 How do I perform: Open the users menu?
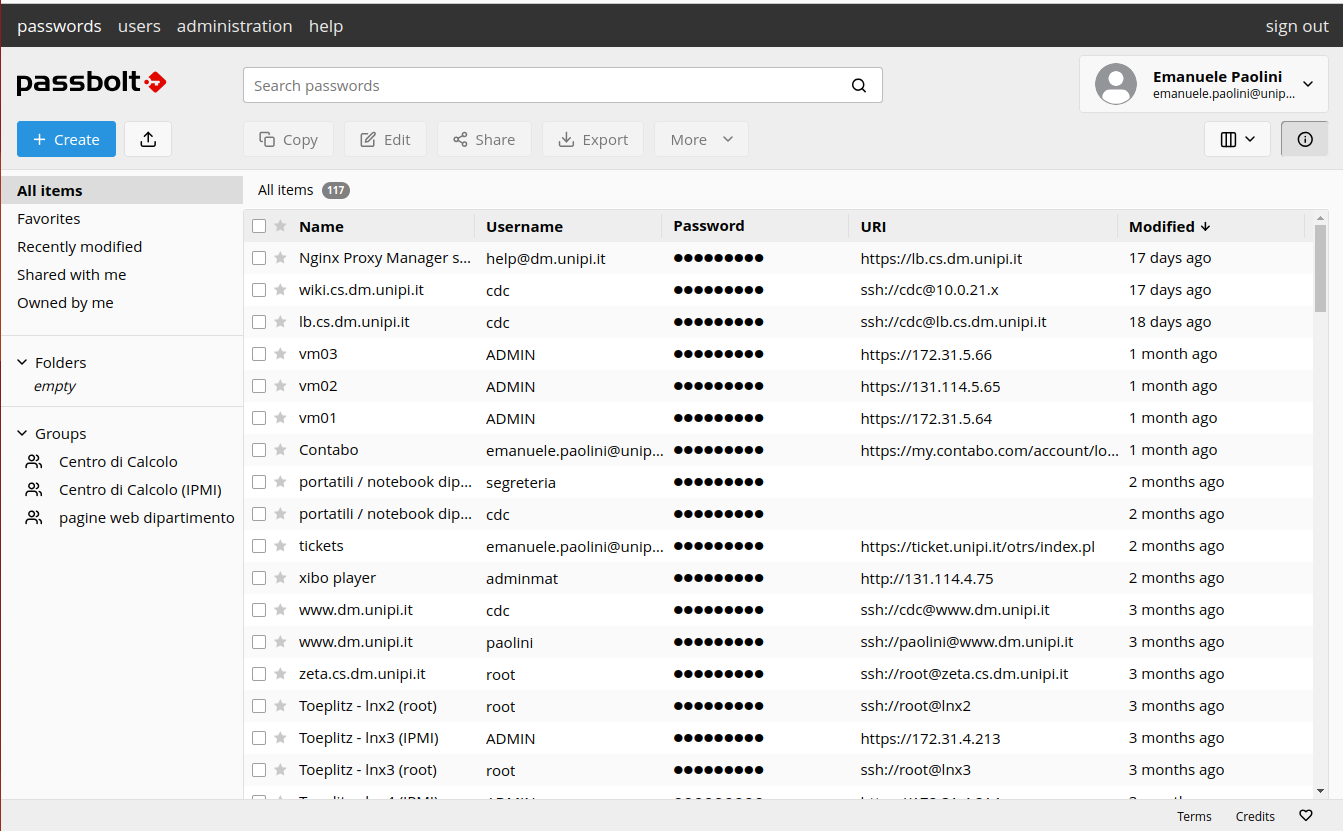tap(139, 26)
